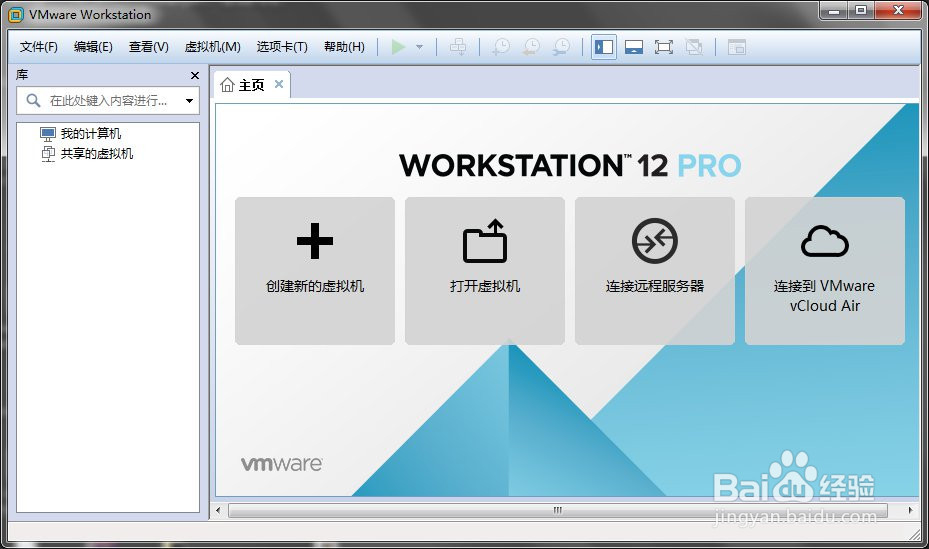This screenshot has height=549, width=929.
Task: Maximize the VMware Workstation window
Action: pyautogui.click(x=861, y=10)
